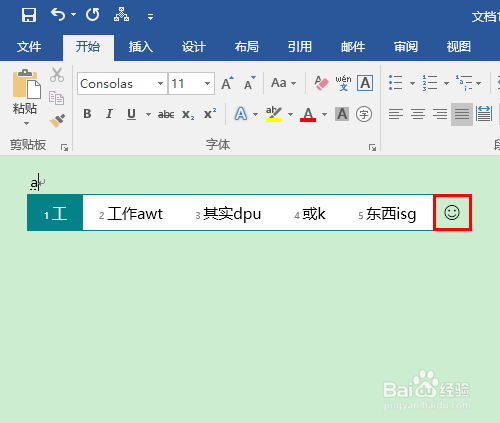
Task: Decrease font size with smaller A
Action: (249, 83)
